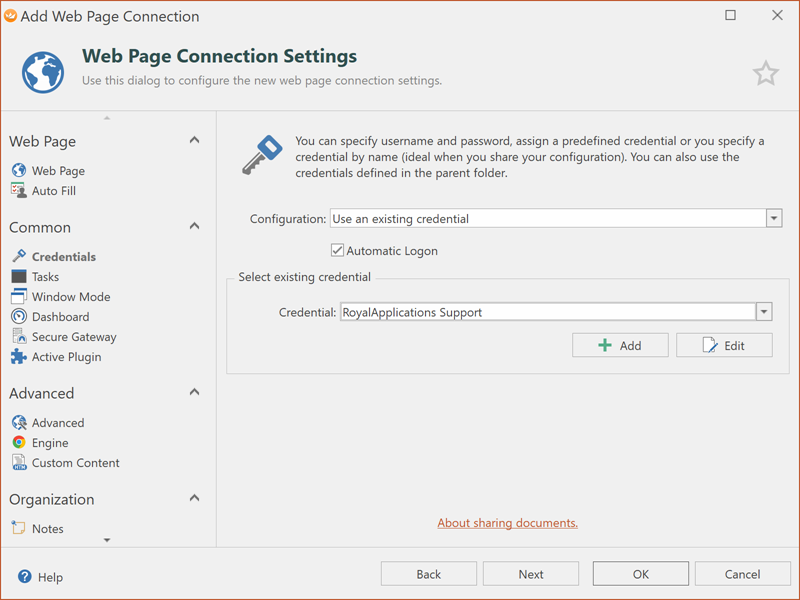This screenshot has width=800, height=600.
Task: Collapse the Advanced section
Action: pyautogui.click(x=194, y=393)
